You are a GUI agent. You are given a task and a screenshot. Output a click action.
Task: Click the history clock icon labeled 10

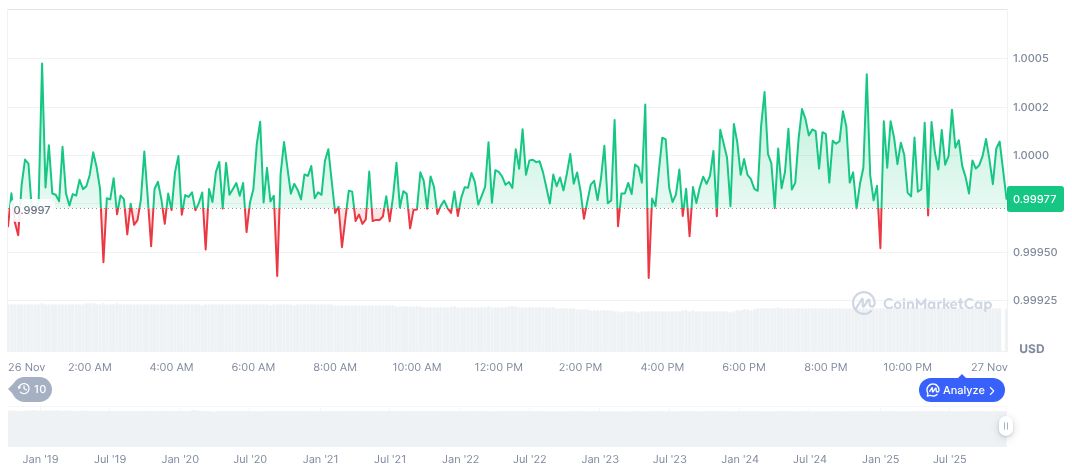(x=29, y=389)
